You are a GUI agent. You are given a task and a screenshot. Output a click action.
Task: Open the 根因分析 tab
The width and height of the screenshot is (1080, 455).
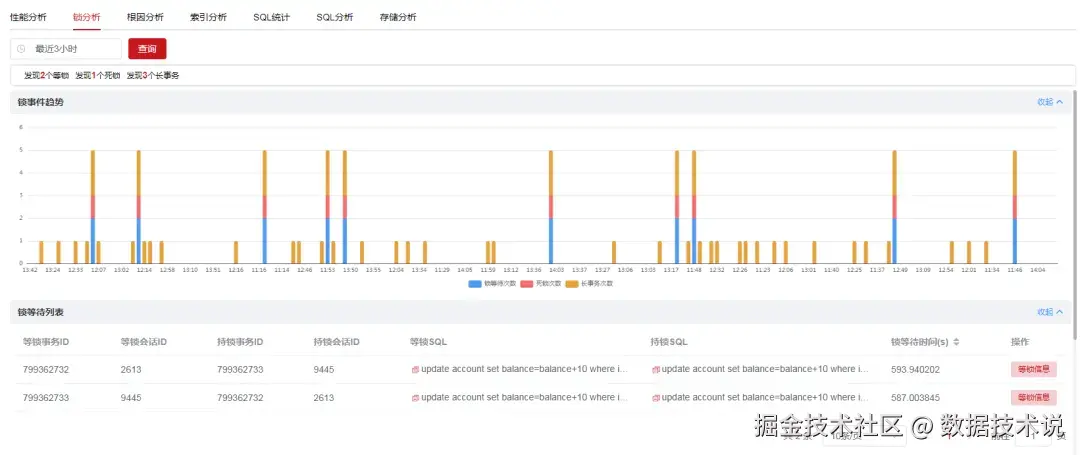[x=145, y=17]
